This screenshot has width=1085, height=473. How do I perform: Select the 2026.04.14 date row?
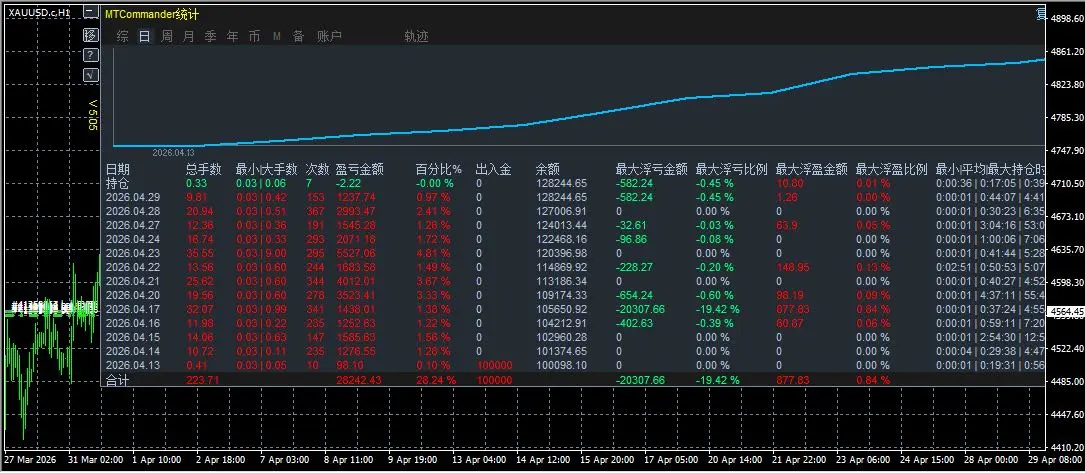click(133, 351)
